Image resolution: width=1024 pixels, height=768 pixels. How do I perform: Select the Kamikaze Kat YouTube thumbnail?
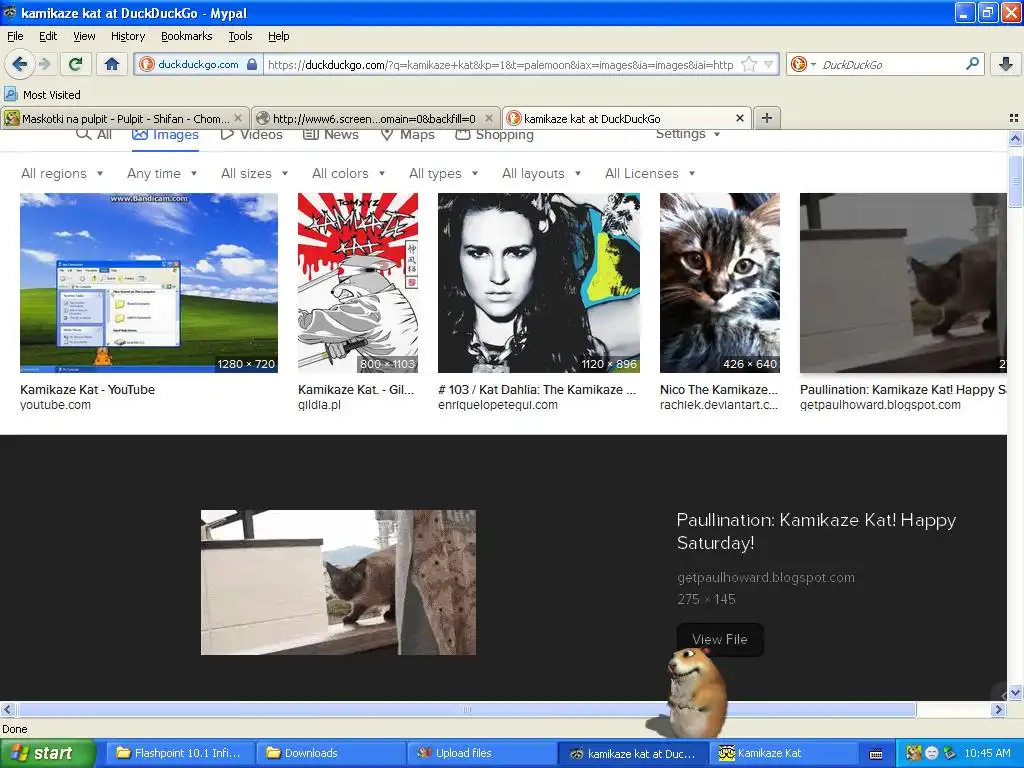click(149, 283)
